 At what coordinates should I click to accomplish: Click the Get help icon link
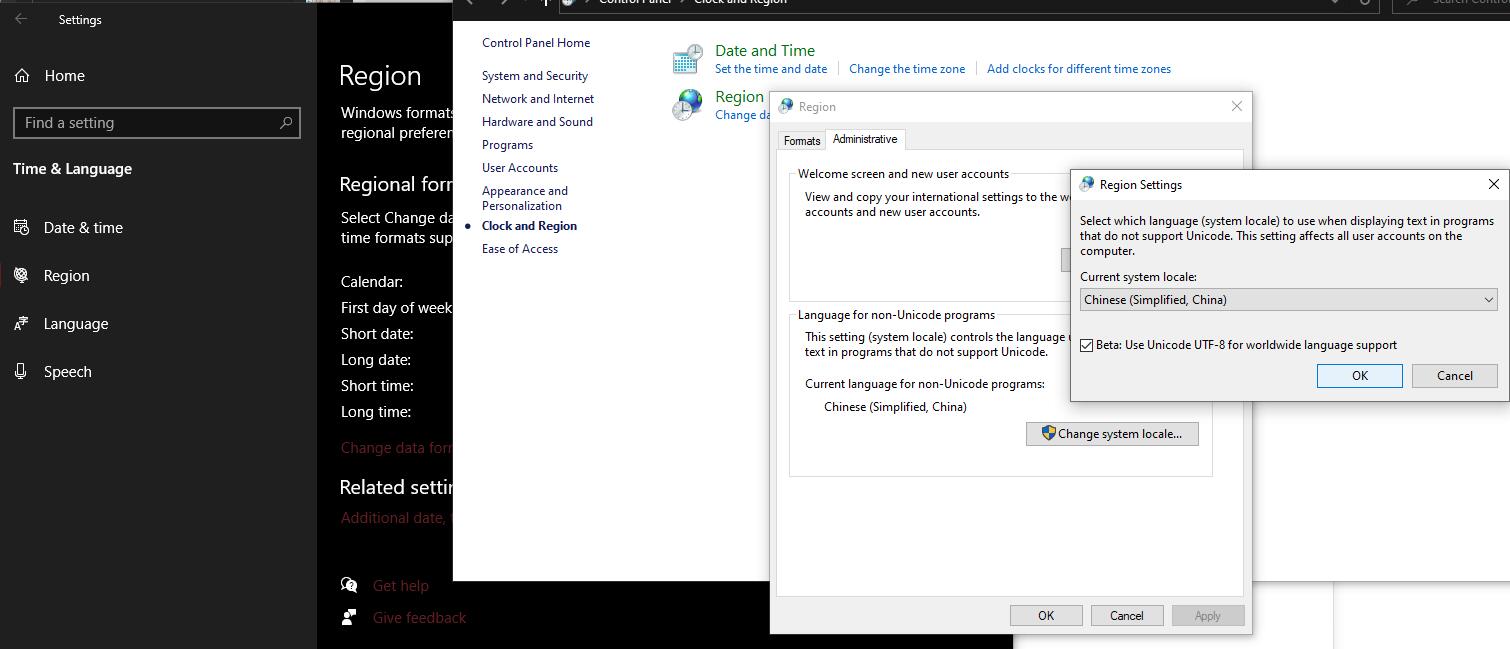coord(349,586)
